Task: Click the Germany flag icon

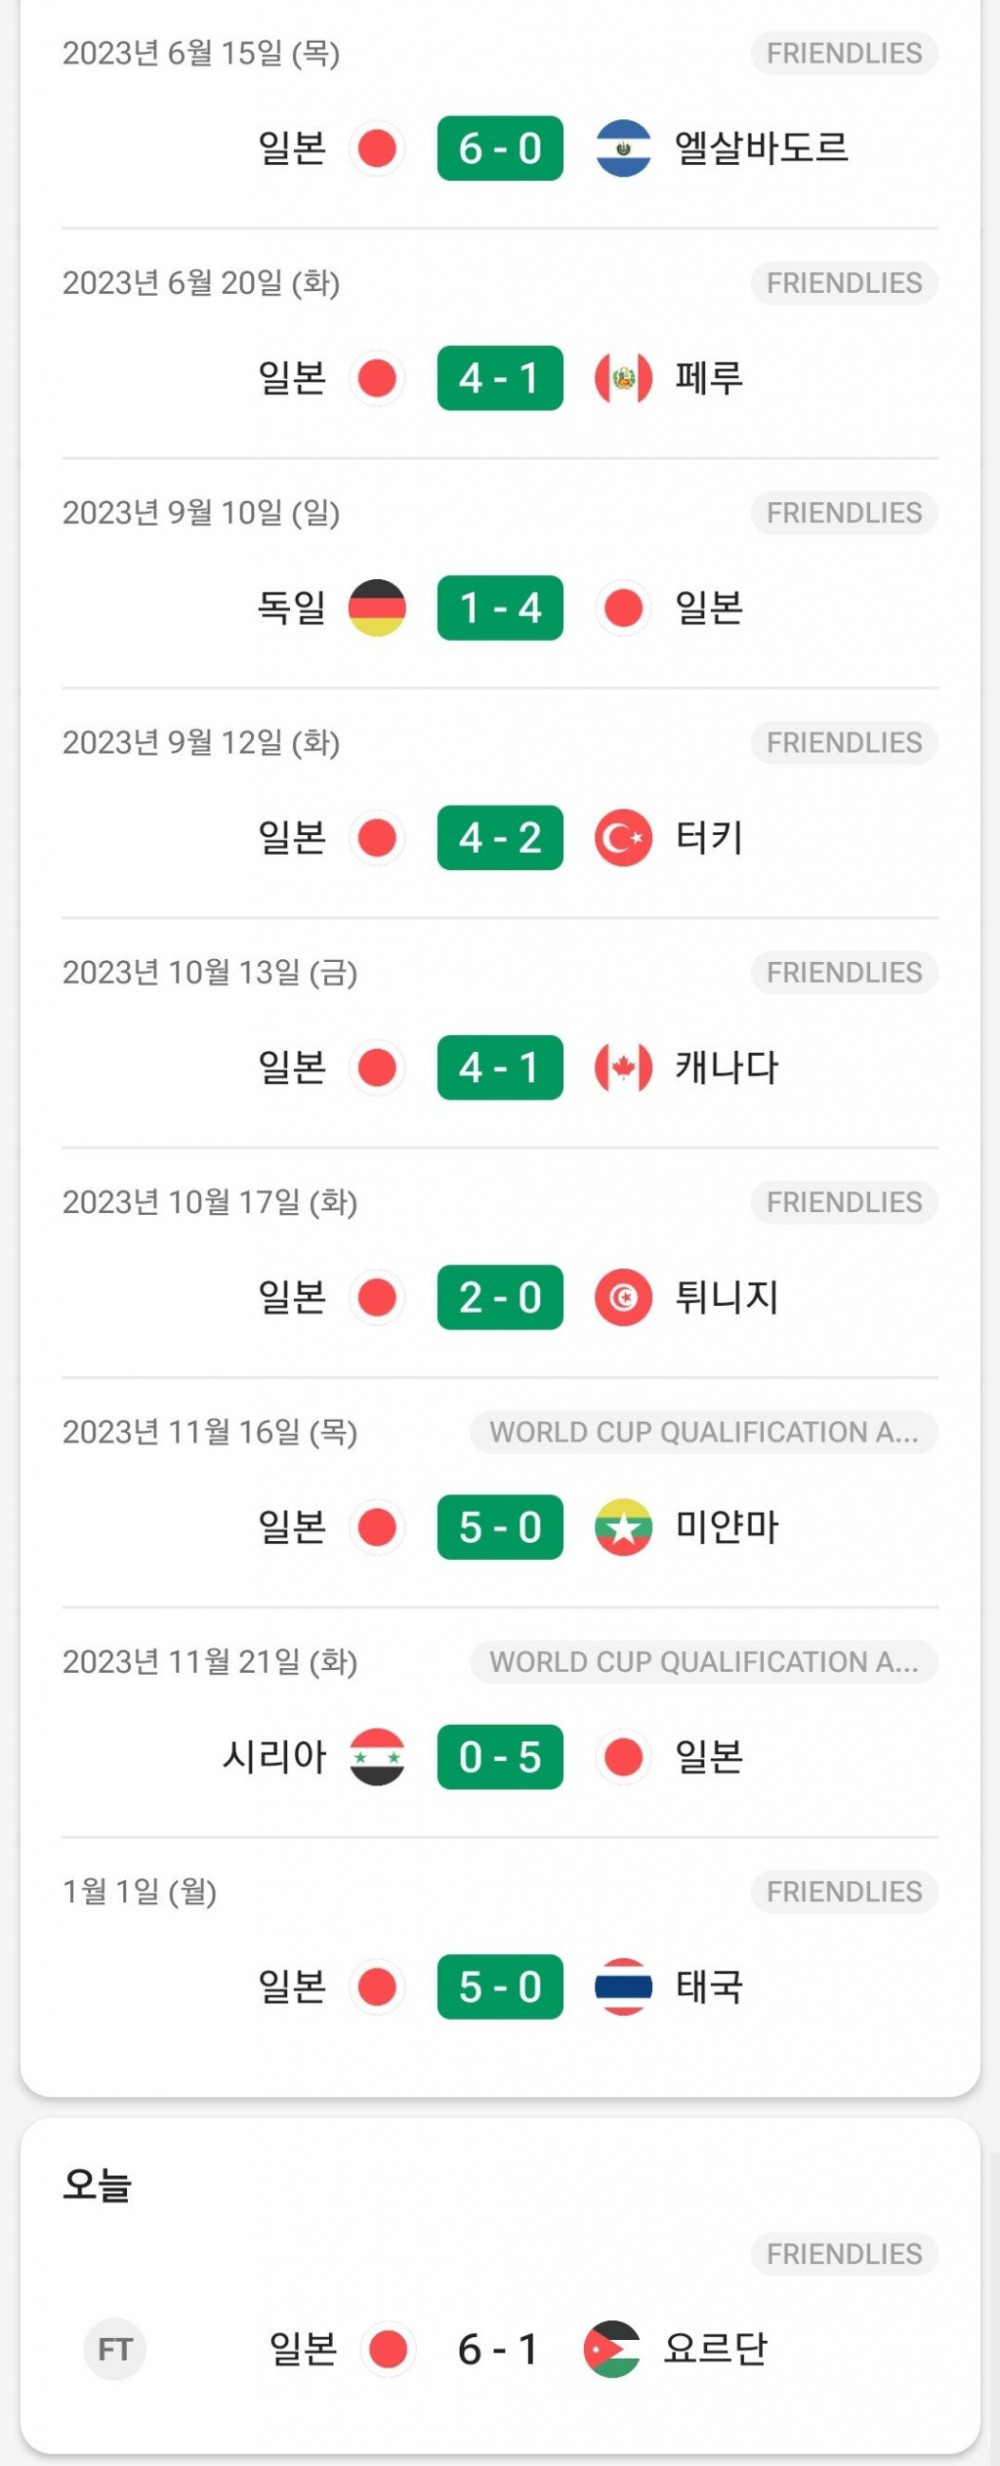Action: coord(377,608)
